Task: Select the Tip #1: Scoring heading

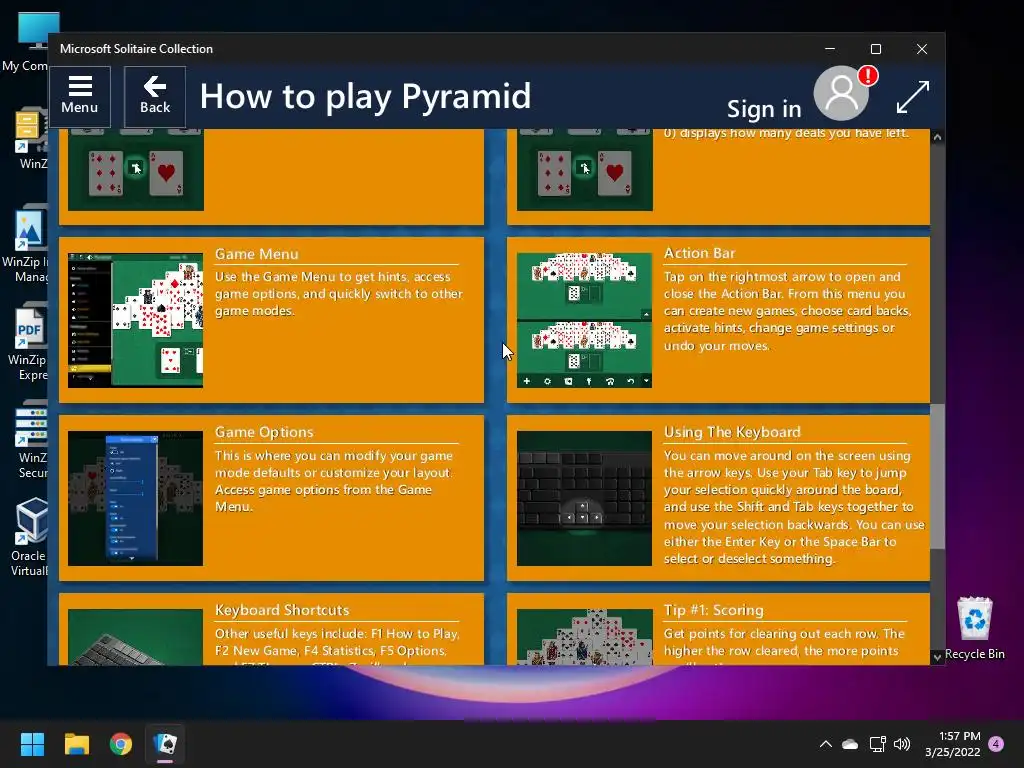Action: pyautogui.click(x=713, y=610)
